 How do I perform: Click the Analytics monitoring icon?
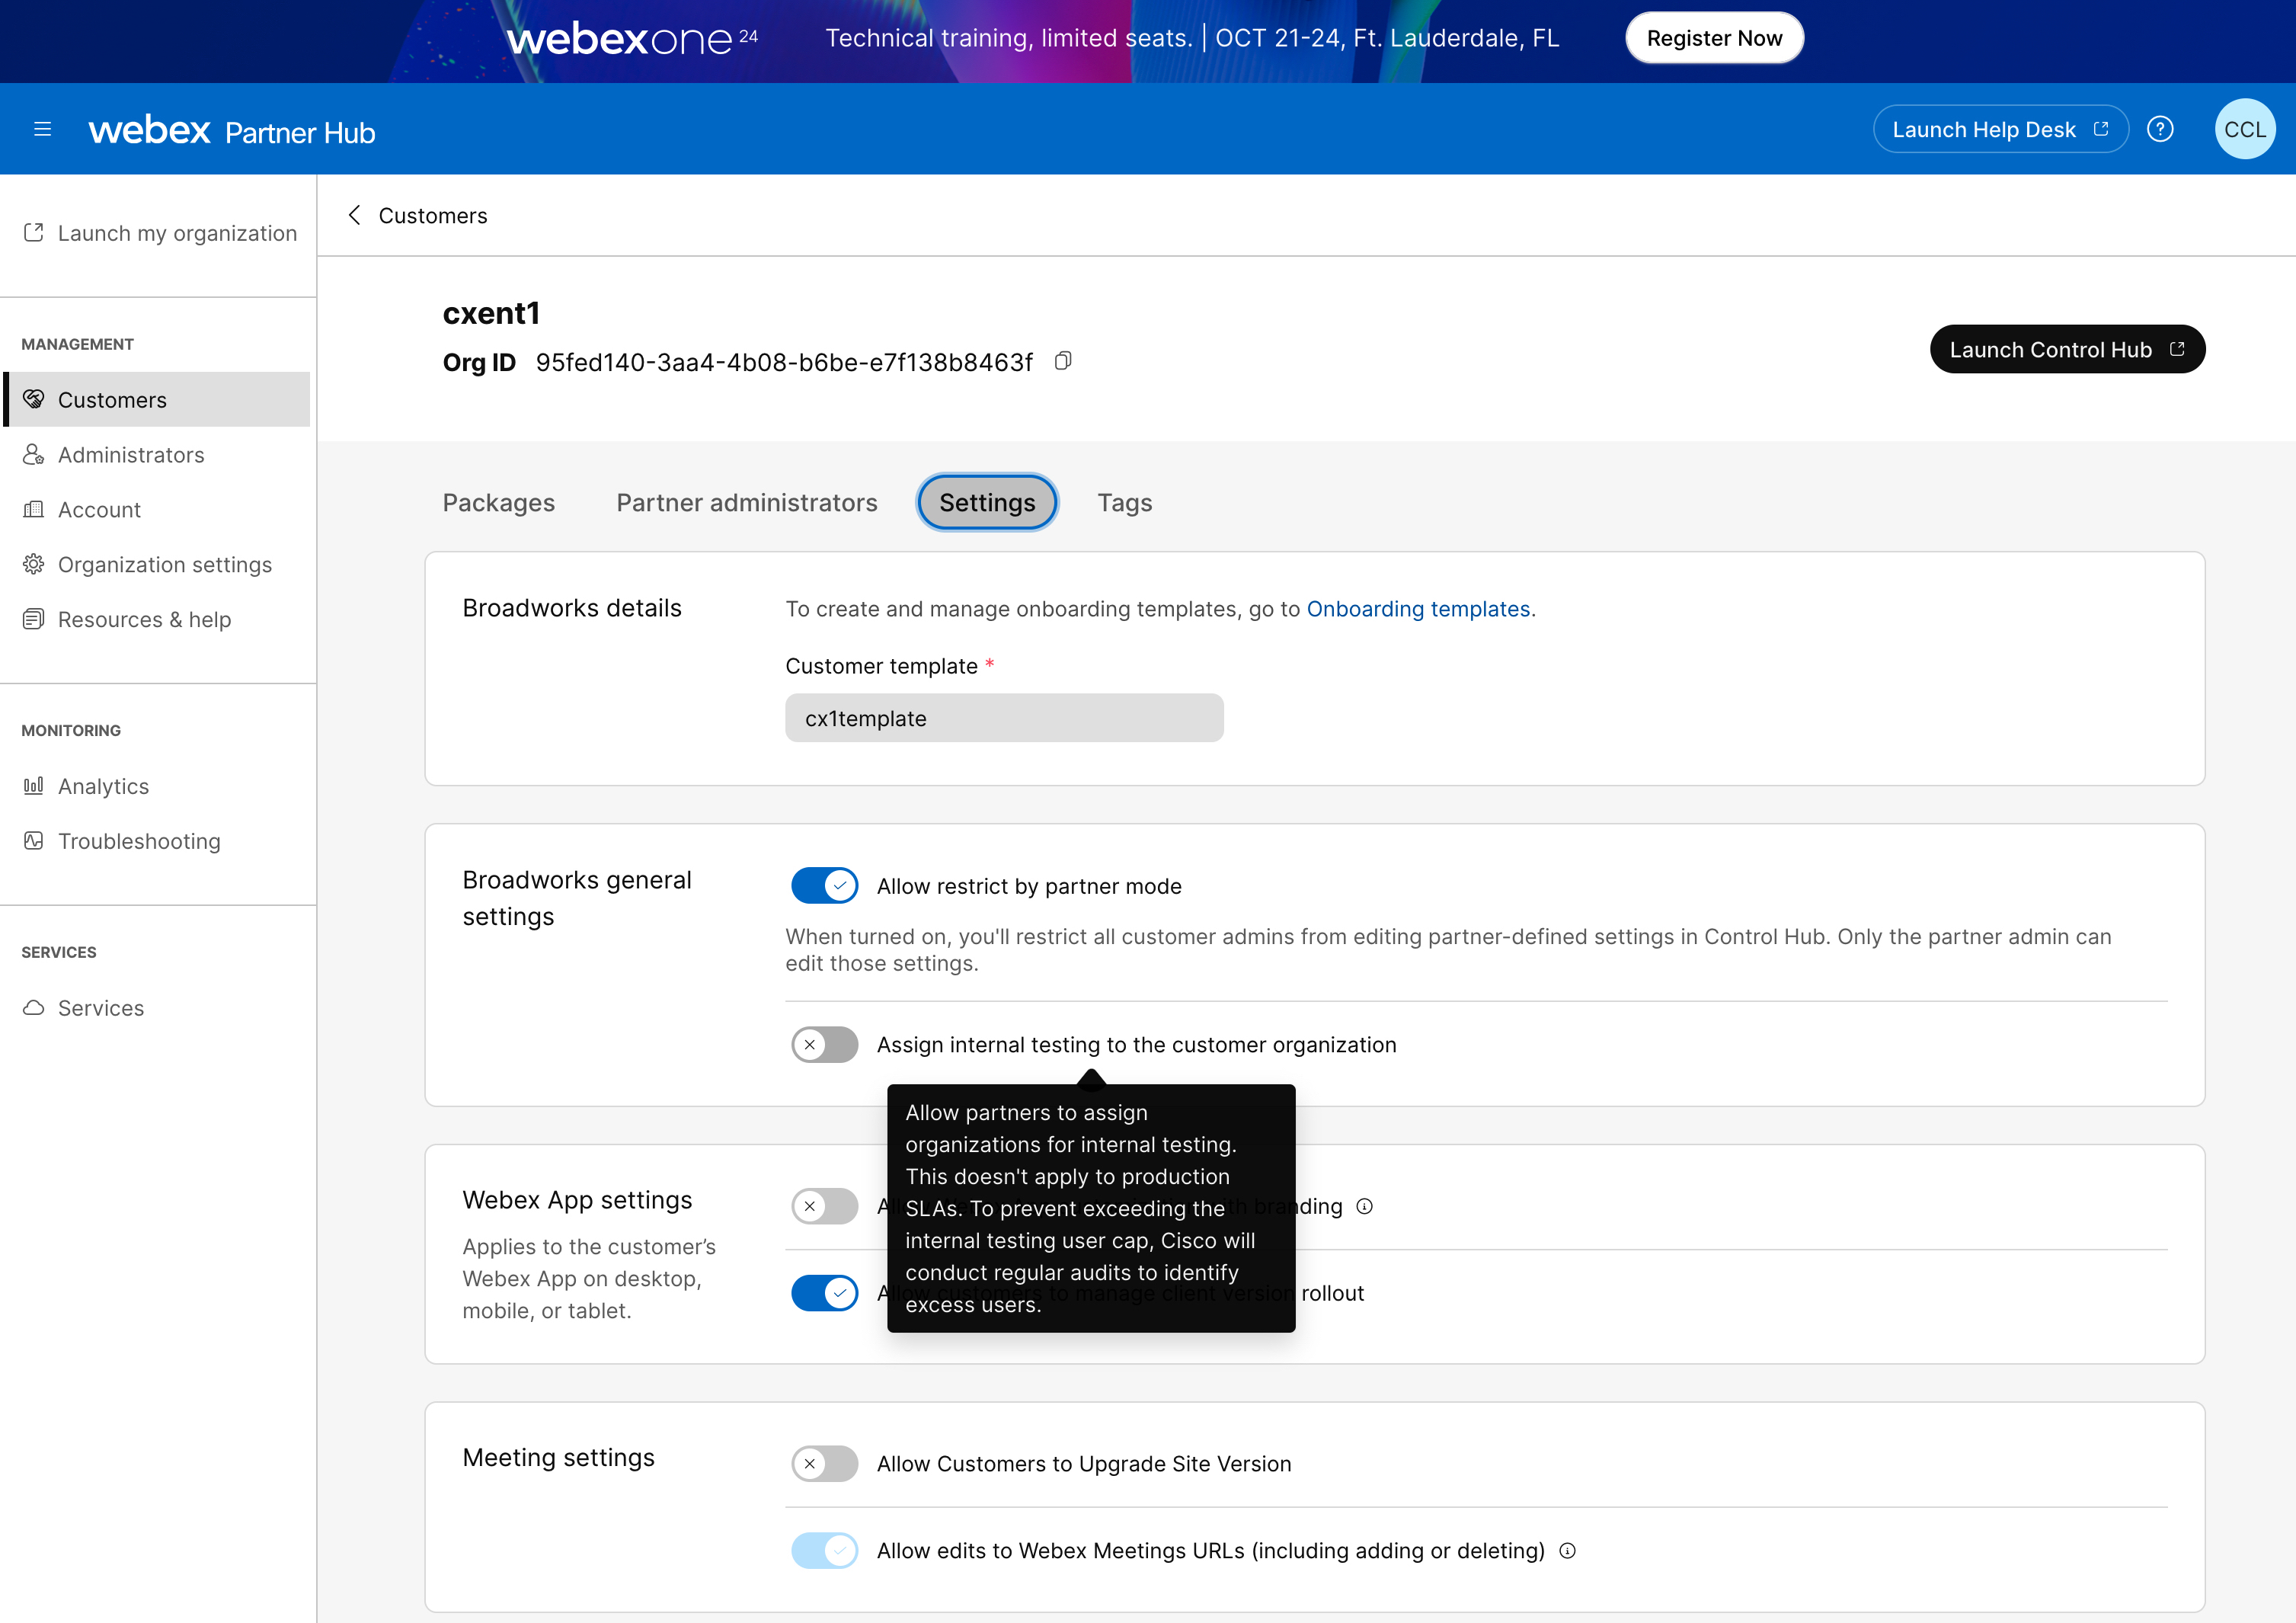[x=34, y=785]
